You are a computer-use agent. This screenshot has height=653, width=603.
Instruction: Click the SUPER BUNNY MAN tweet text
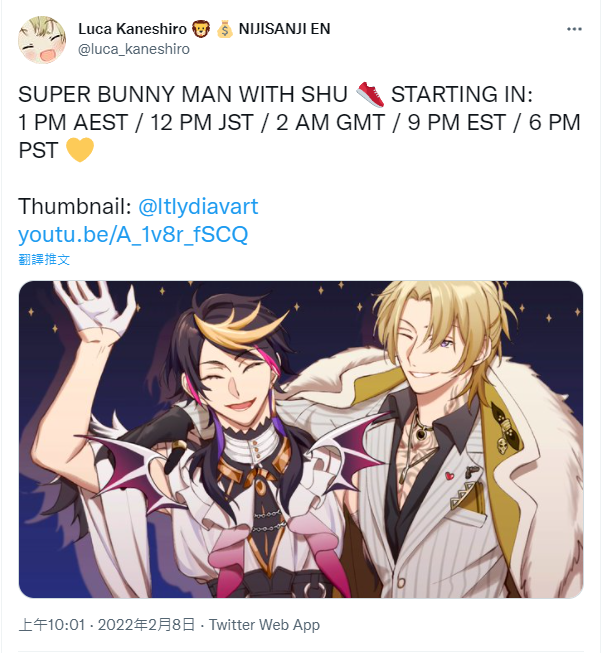(182, 95)
